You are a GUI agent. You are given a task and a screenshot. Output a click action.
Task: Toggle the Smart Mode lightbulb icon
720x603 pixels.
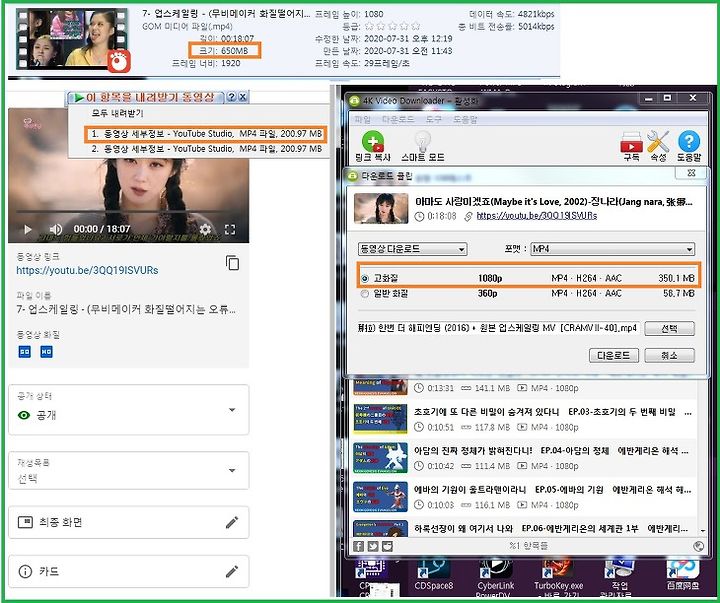pyautogui.click(x=422, y=142)
